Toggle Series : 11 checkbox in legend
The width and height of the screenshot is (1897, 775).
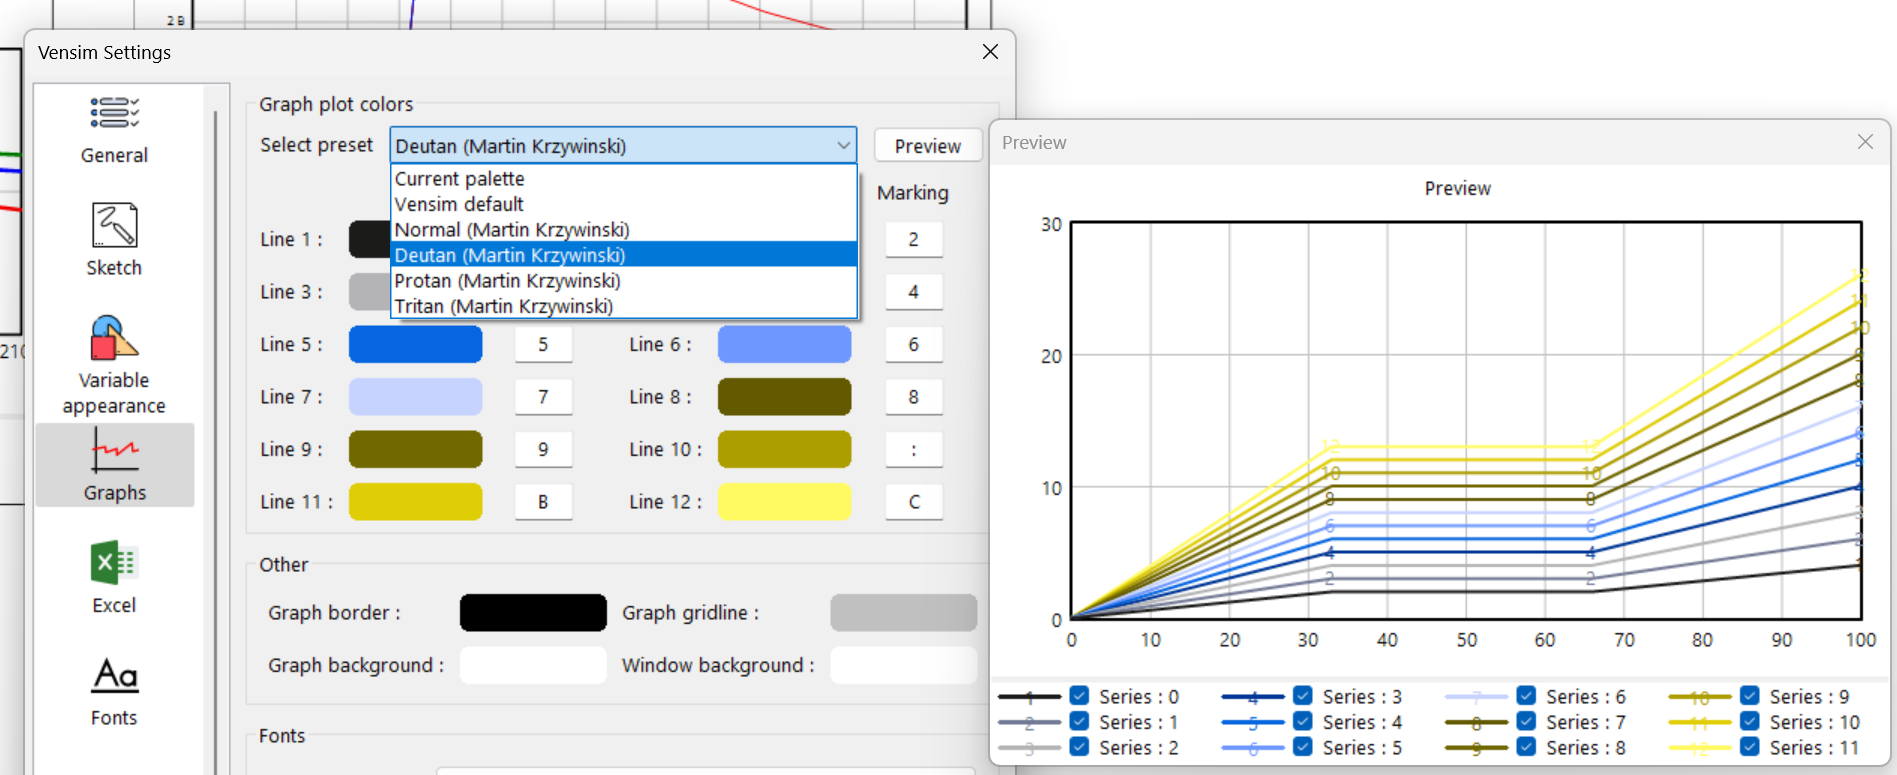(x=1750, y=747)
